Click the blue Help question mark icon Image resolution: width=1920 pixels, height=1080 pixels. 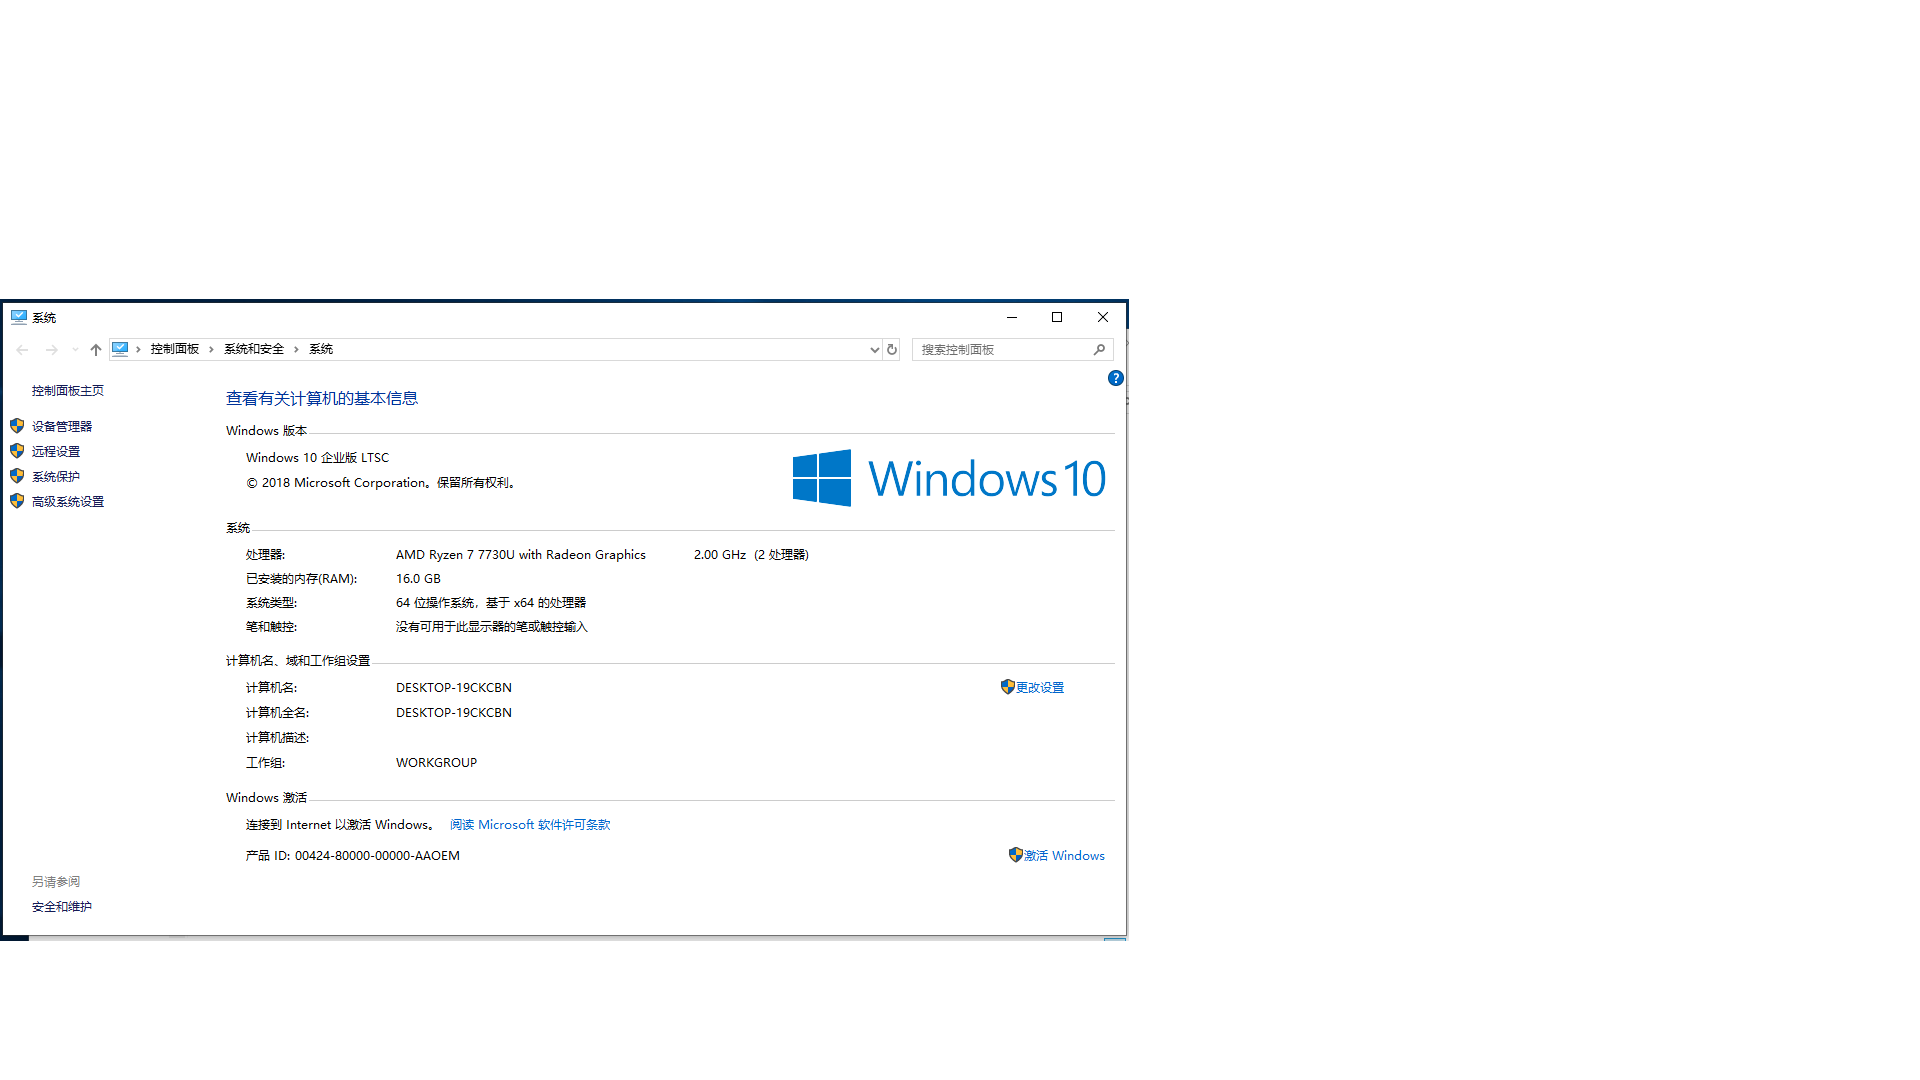(1115, 378)
